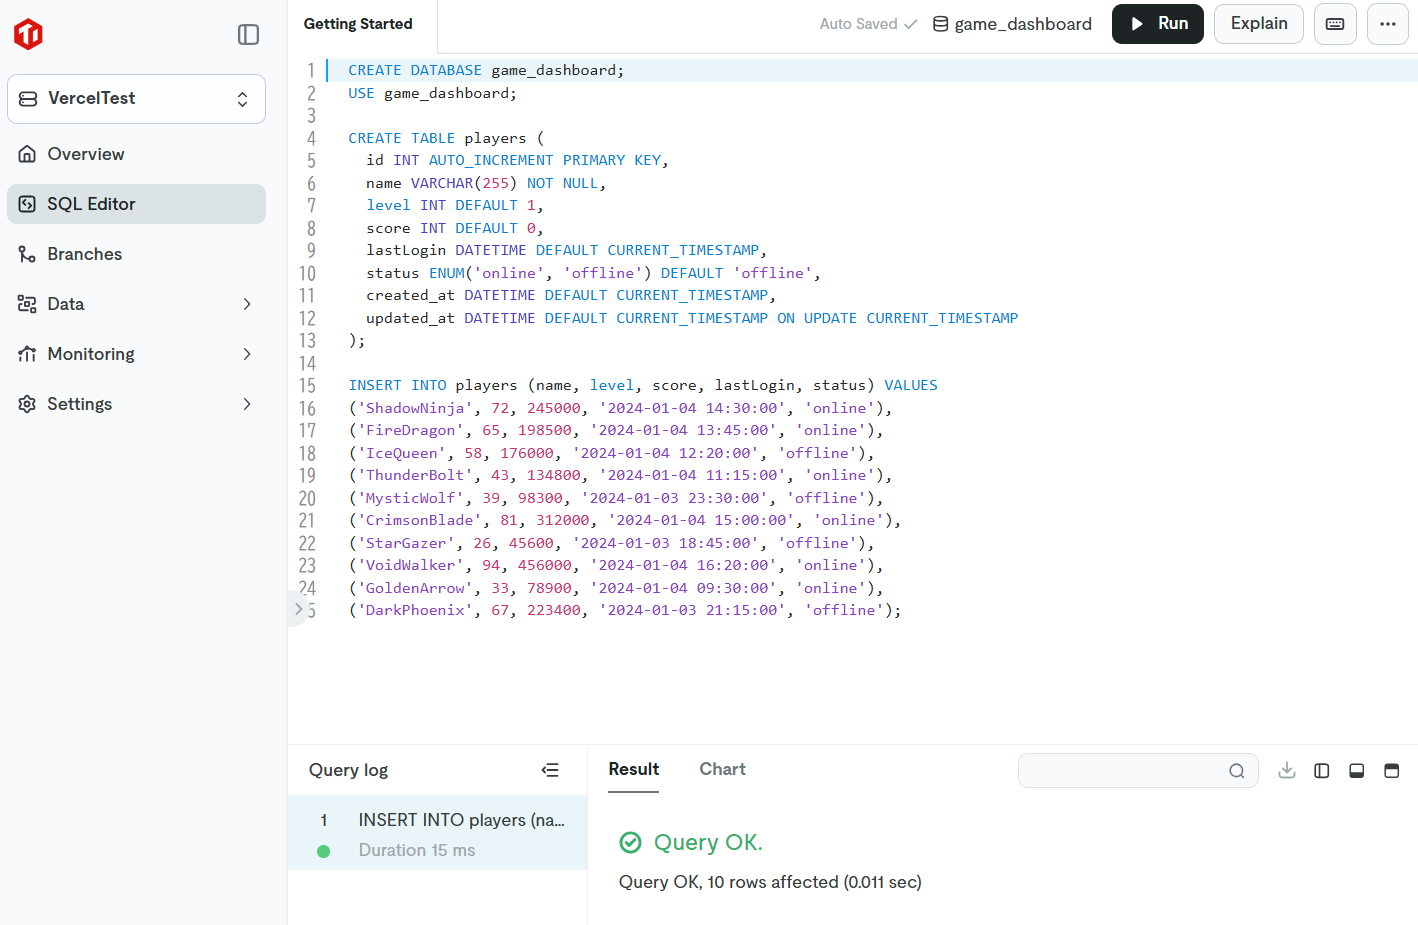Click the Monitoring sidebar icon
Screen dimensions: 1418x925
tap(27, 354)
